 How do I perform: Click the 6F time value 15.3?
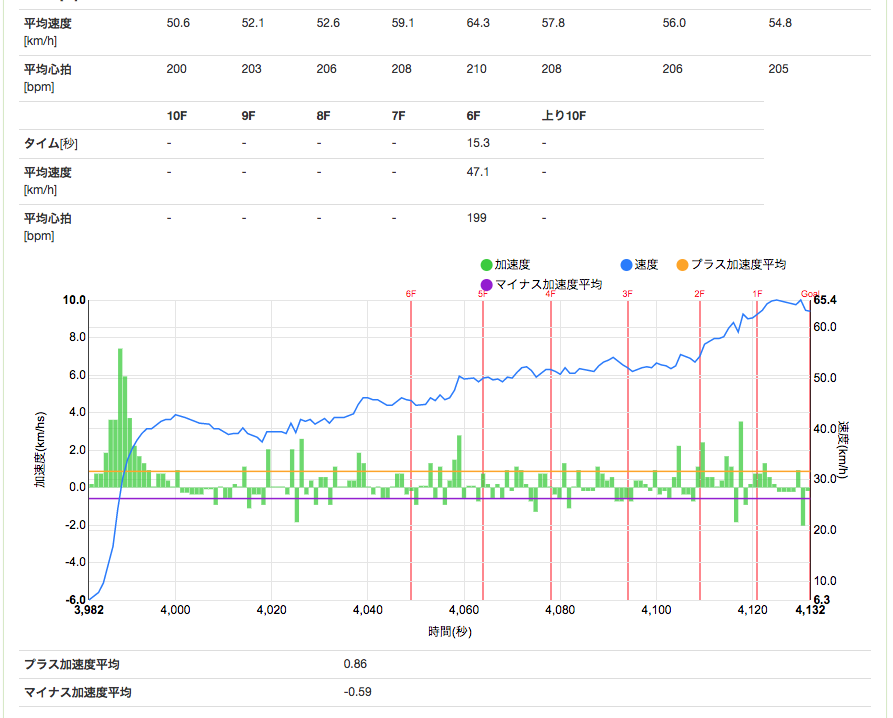pyautogui.click(x=478, y=143)
